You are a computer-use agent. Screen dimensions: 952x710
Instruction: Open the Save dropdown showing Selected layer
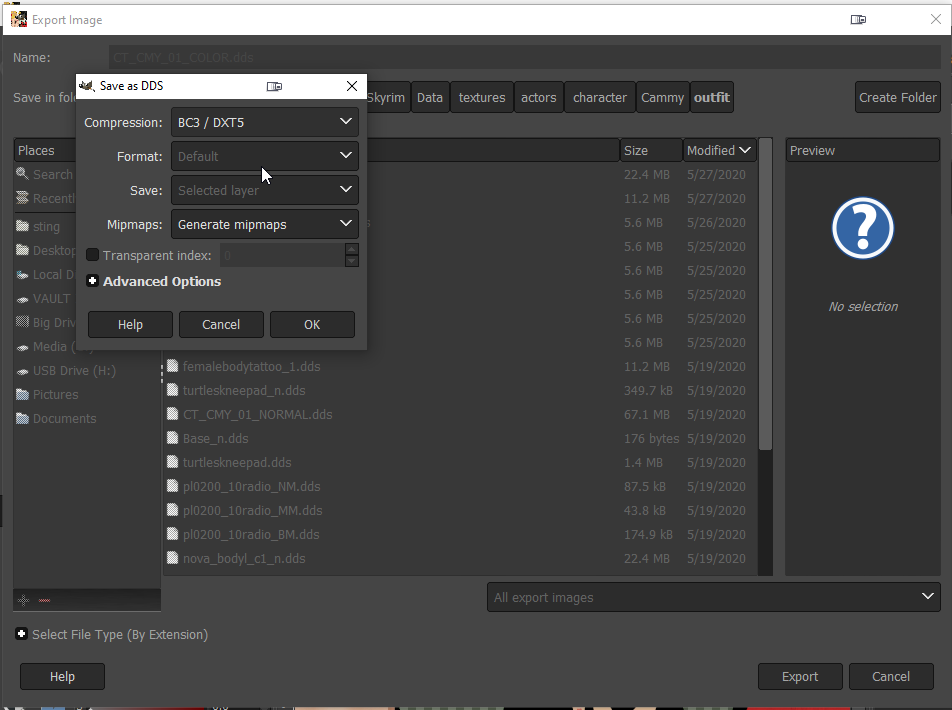click(x=265, y=190)
